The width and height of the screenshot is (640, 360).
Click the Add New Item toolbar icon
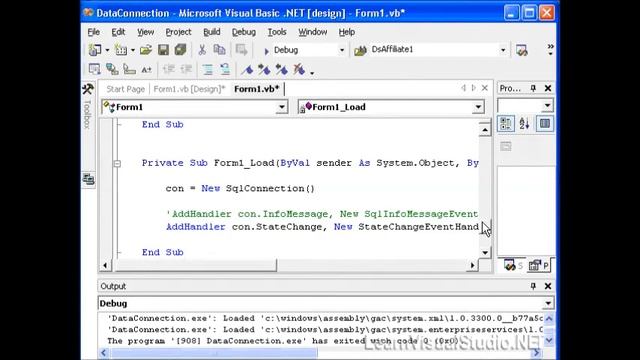pyautogui.click(x=121, y=50)
